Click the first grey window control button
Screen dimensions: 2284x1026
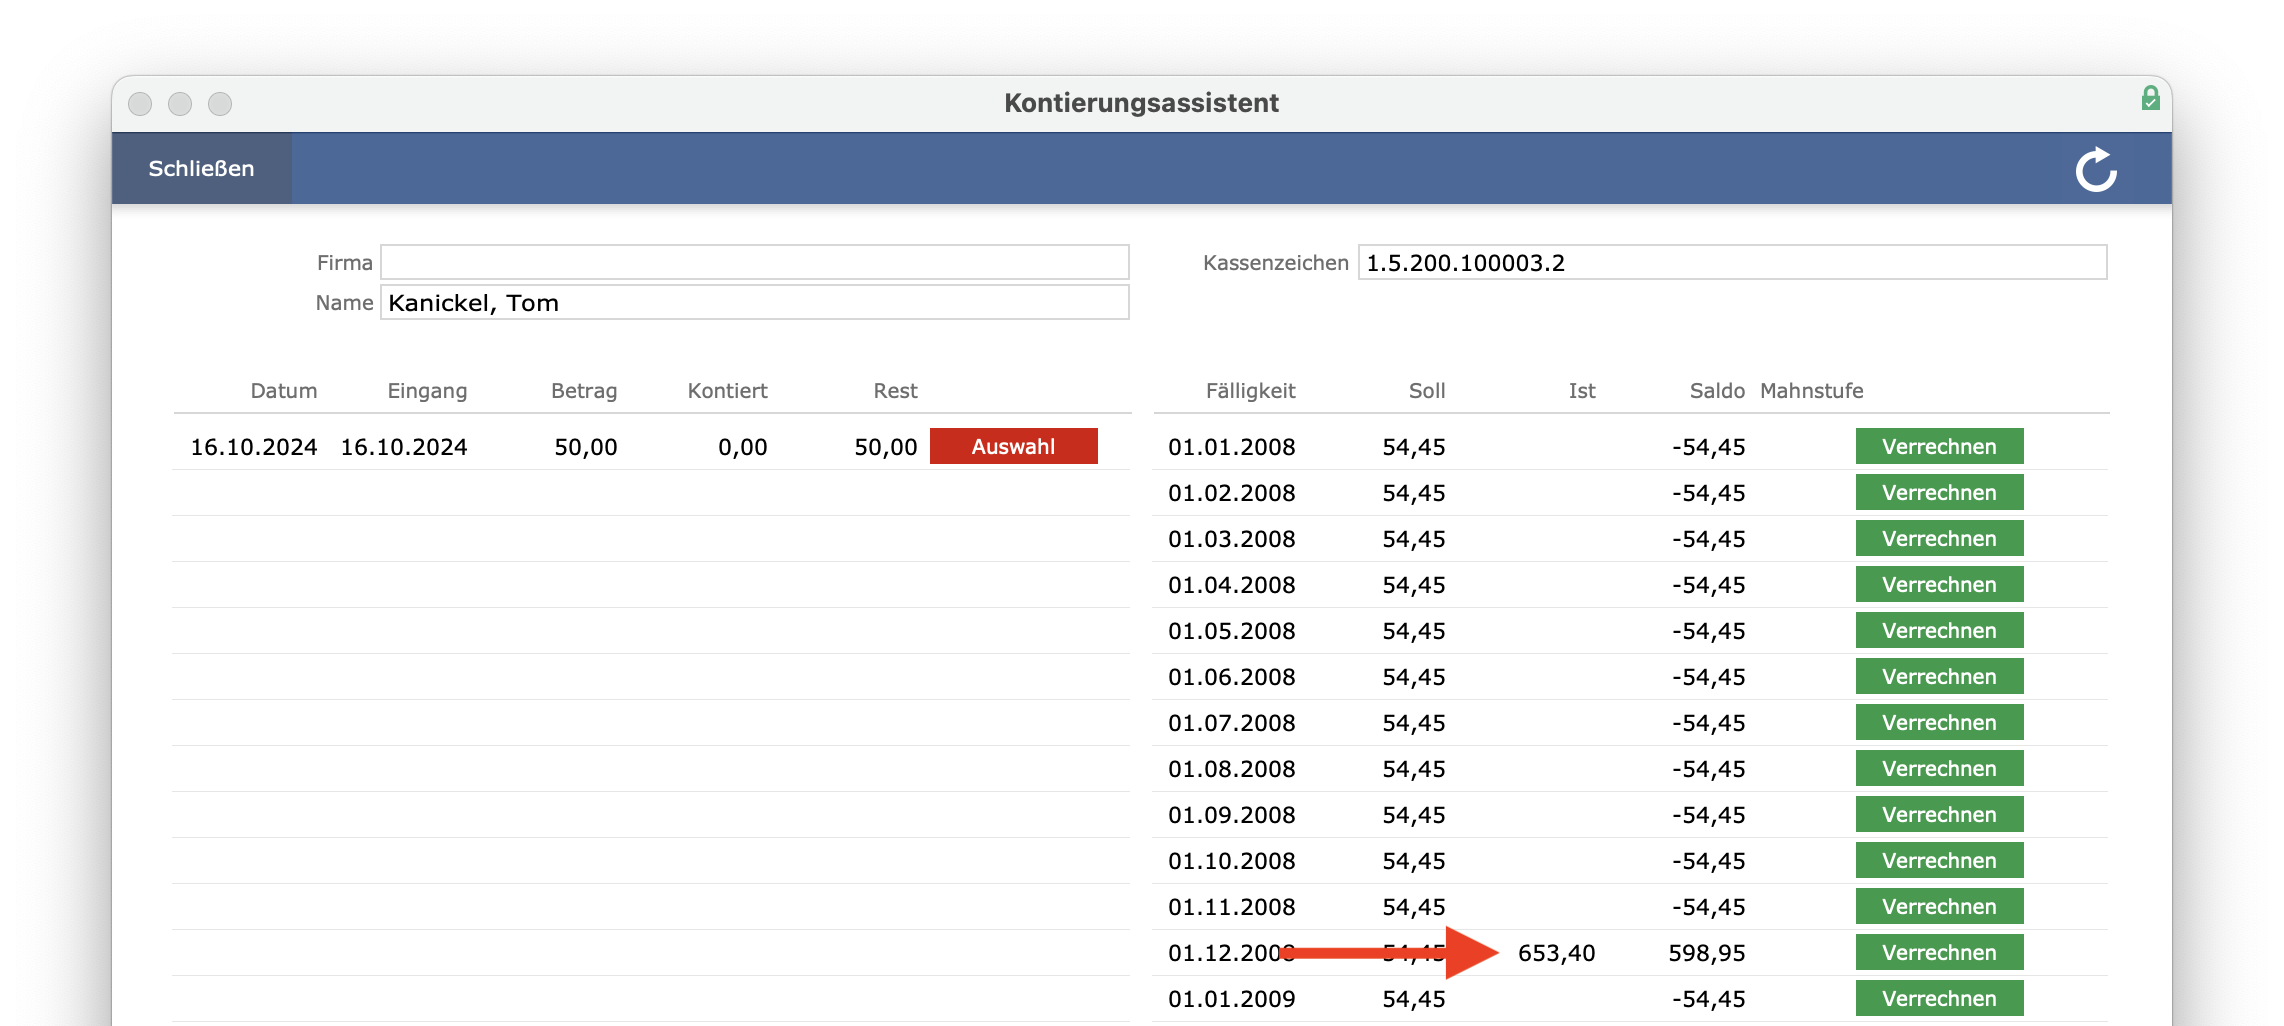(140, 104)
